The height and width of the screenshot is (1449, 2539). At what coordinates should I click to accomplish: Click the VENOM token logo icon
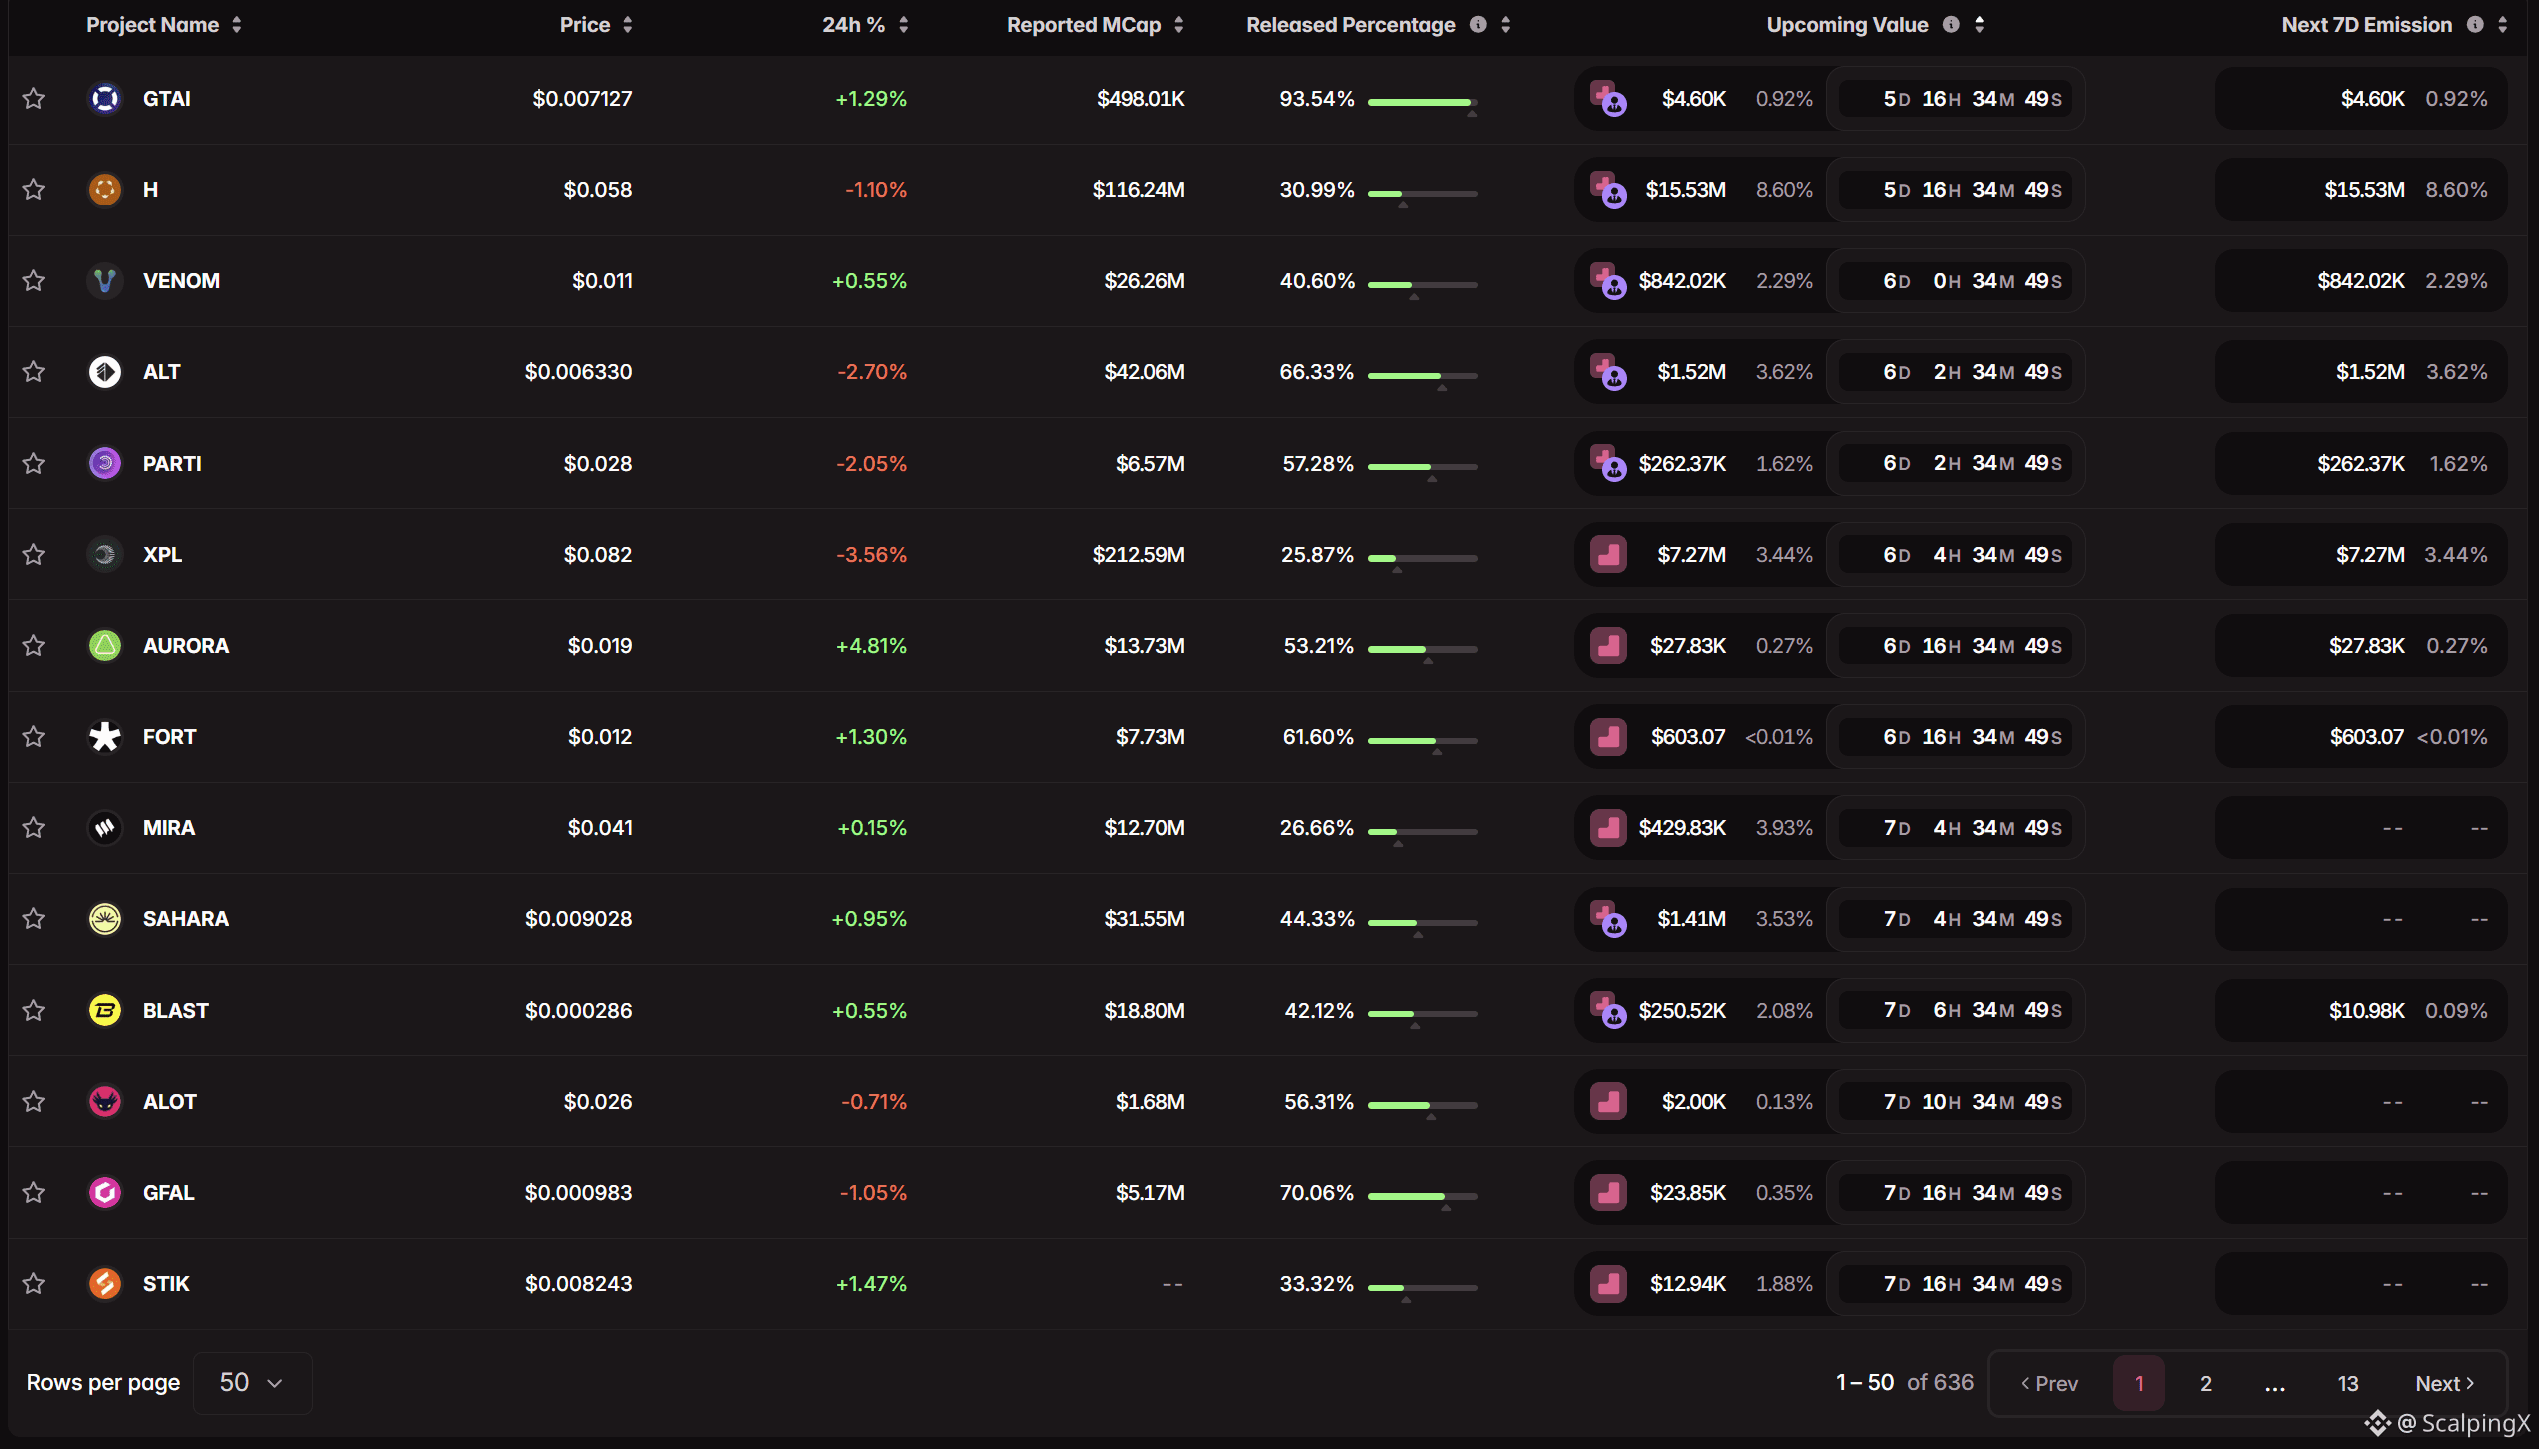point(105,280)
